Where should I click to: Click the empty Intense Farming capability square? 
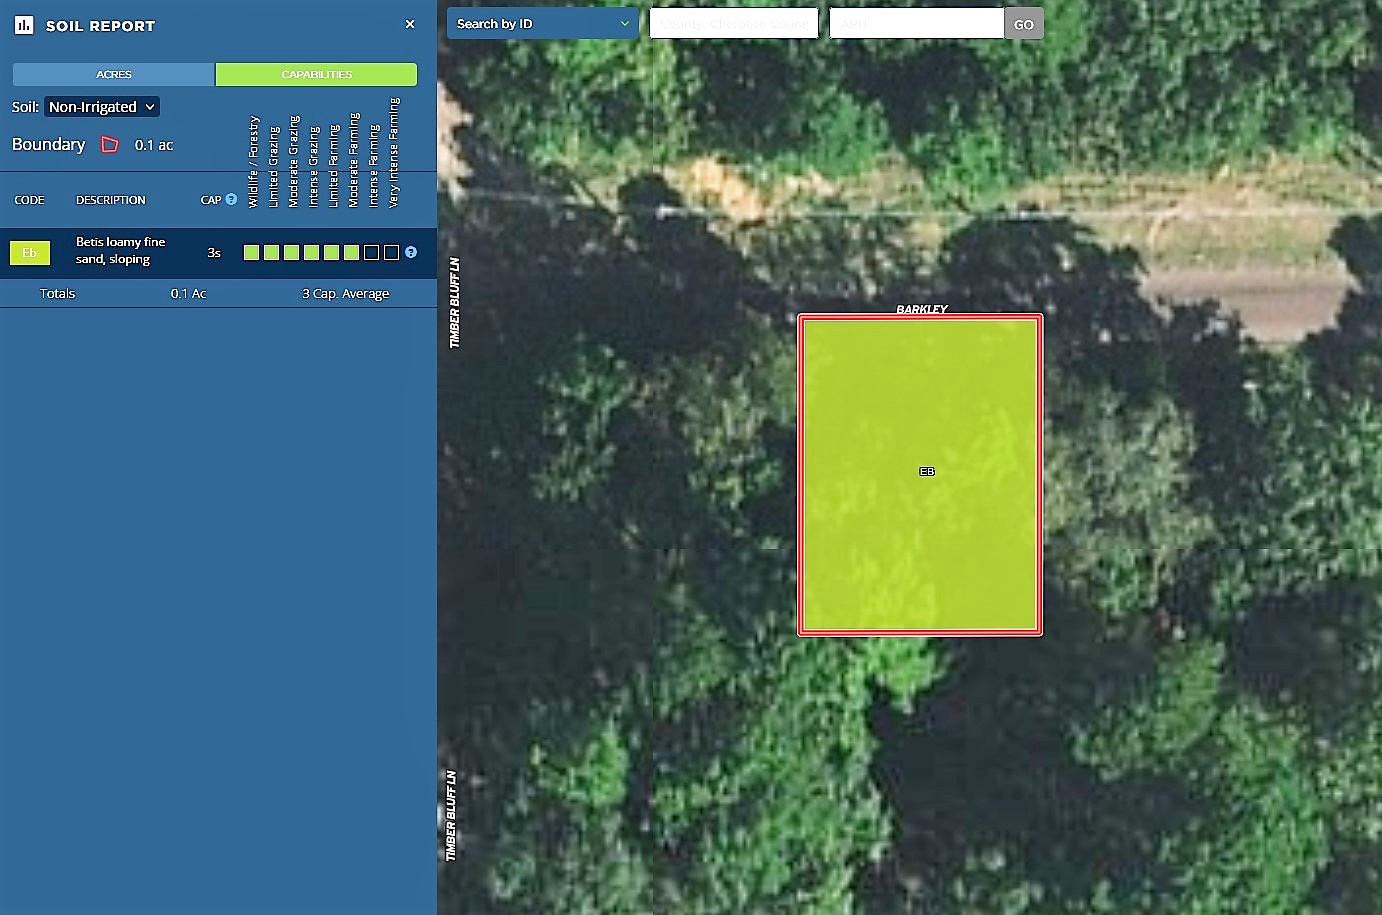[372, 253]
